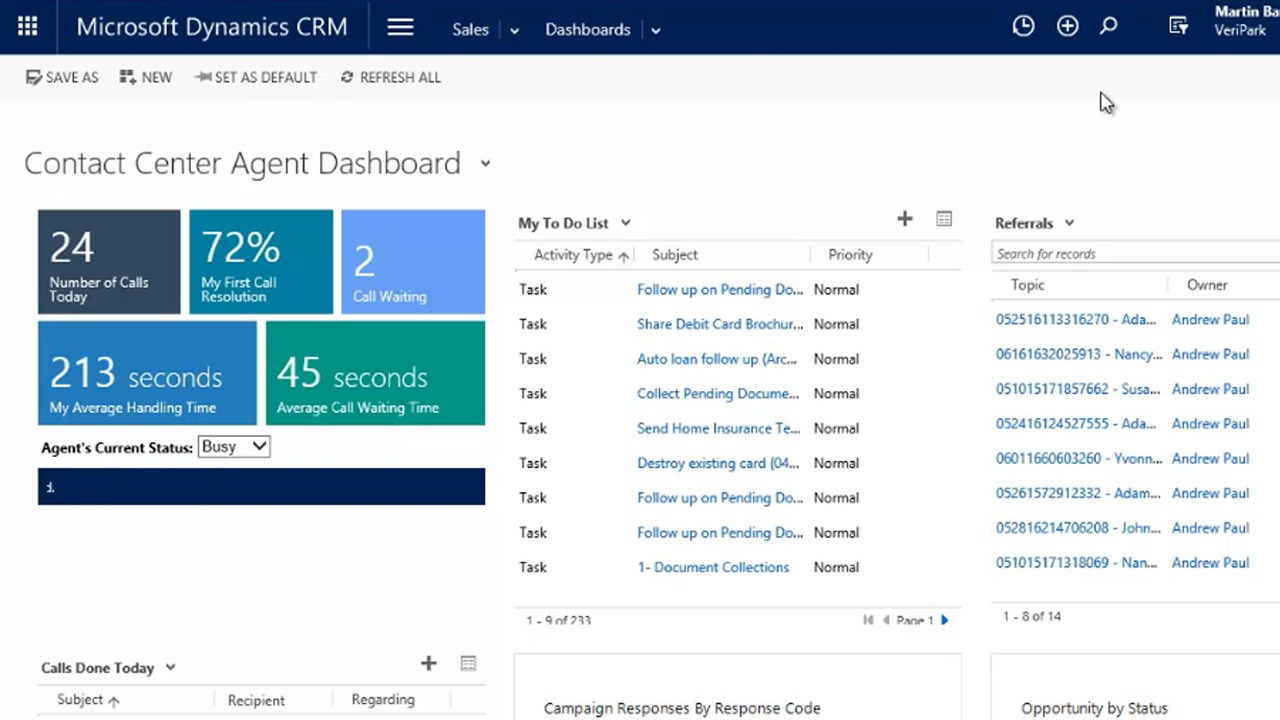Click the Referrals search for records field
Image resolution: width=1280 pixels, height=720 pixels.
tap(1136, 254)
